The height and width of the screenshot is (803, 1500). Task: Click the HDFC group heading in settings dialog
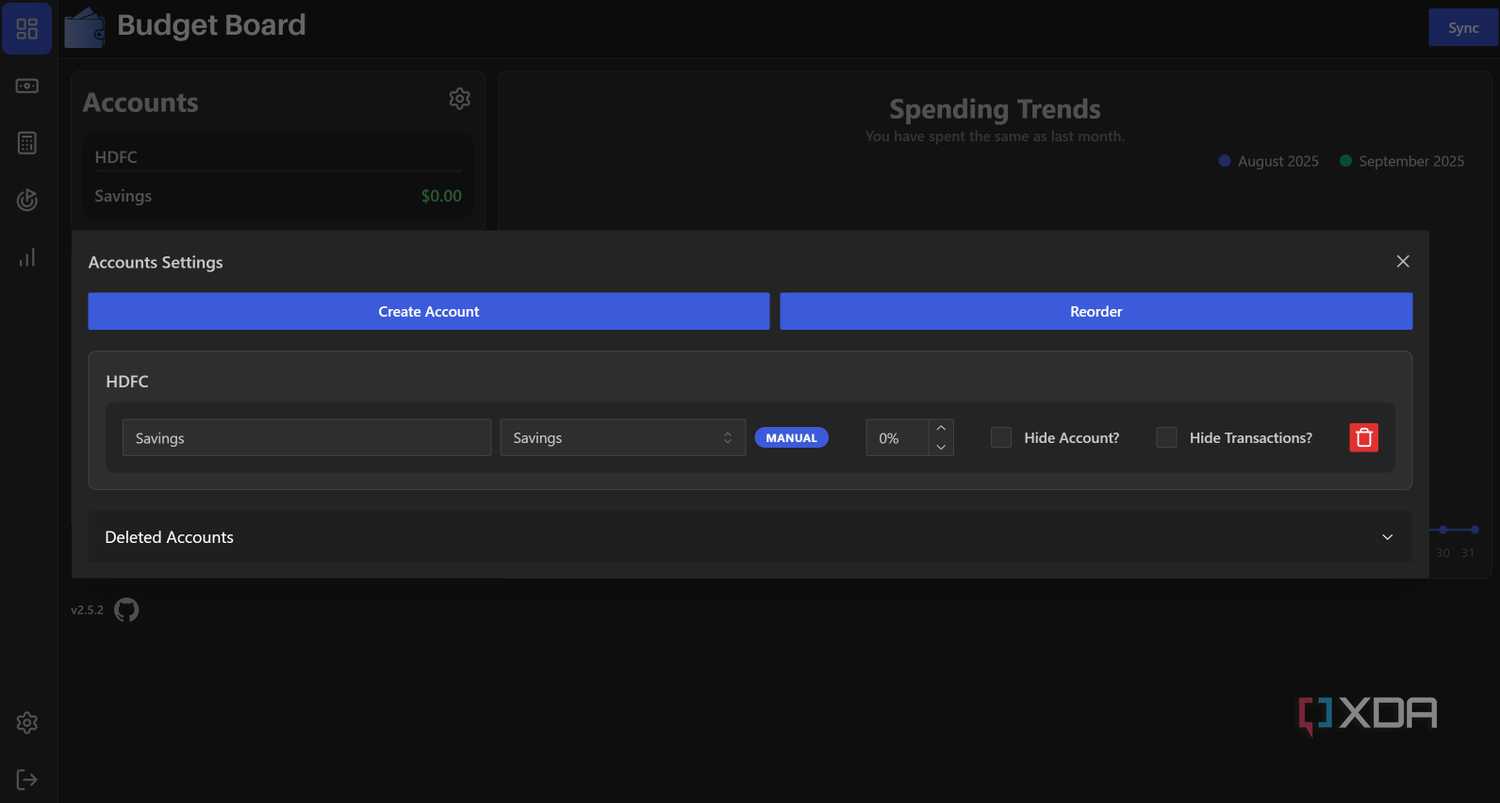pyautogui.click(x=127, y=381)
